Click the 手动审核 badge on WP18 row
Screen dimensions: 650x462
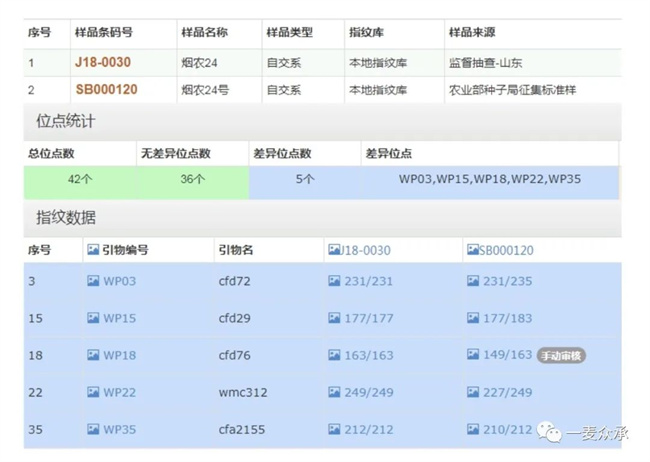pyautogui.click(x=561, y=355)
